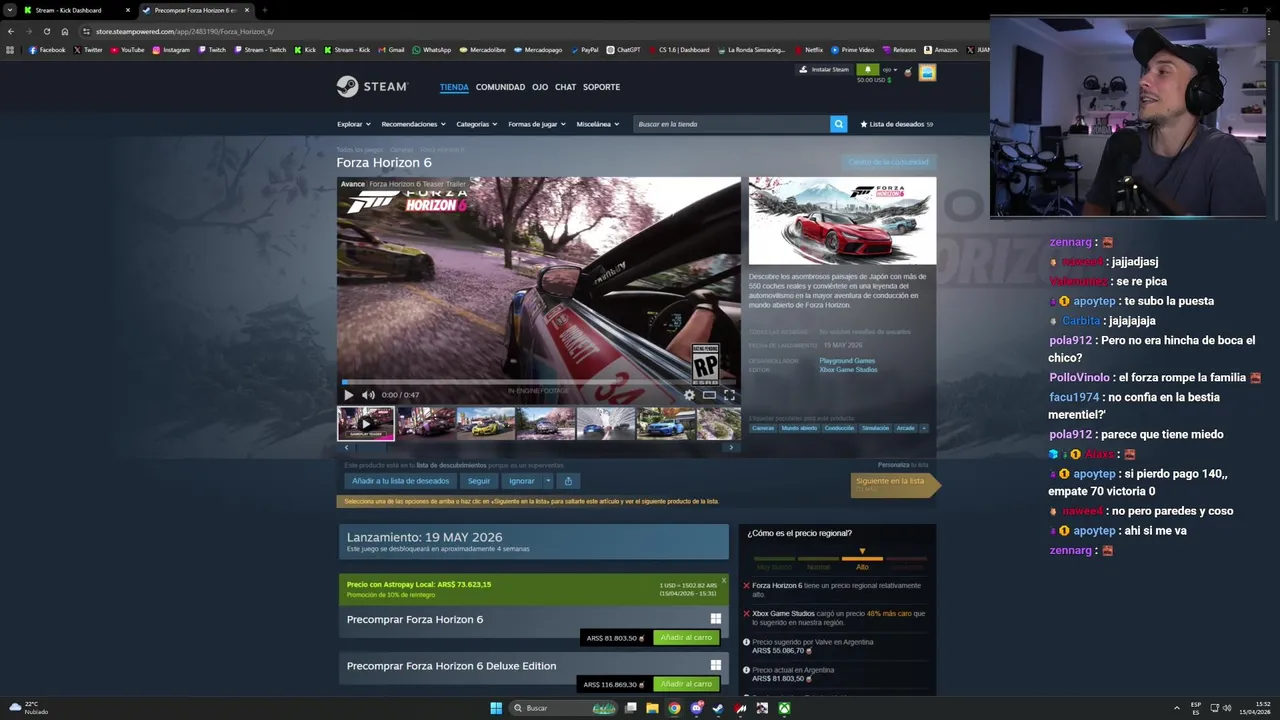The image size is (1280, 720).
Task: Add Forza Horizon 6 standard preorder to cart
Action: 686,638
